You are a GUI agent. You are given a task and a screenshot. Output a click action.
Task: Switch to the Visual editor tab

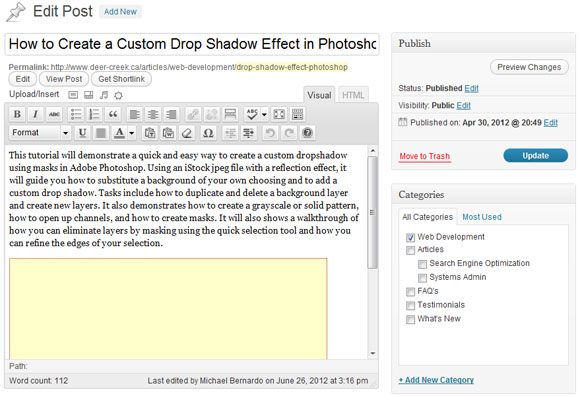coord(319,95)
